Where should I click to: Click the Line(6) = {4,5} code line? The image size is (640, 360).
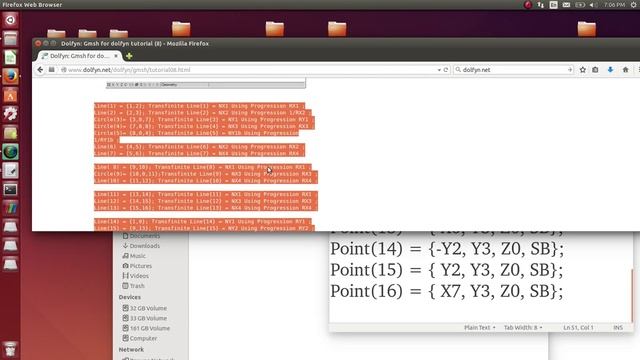point(199,147)
